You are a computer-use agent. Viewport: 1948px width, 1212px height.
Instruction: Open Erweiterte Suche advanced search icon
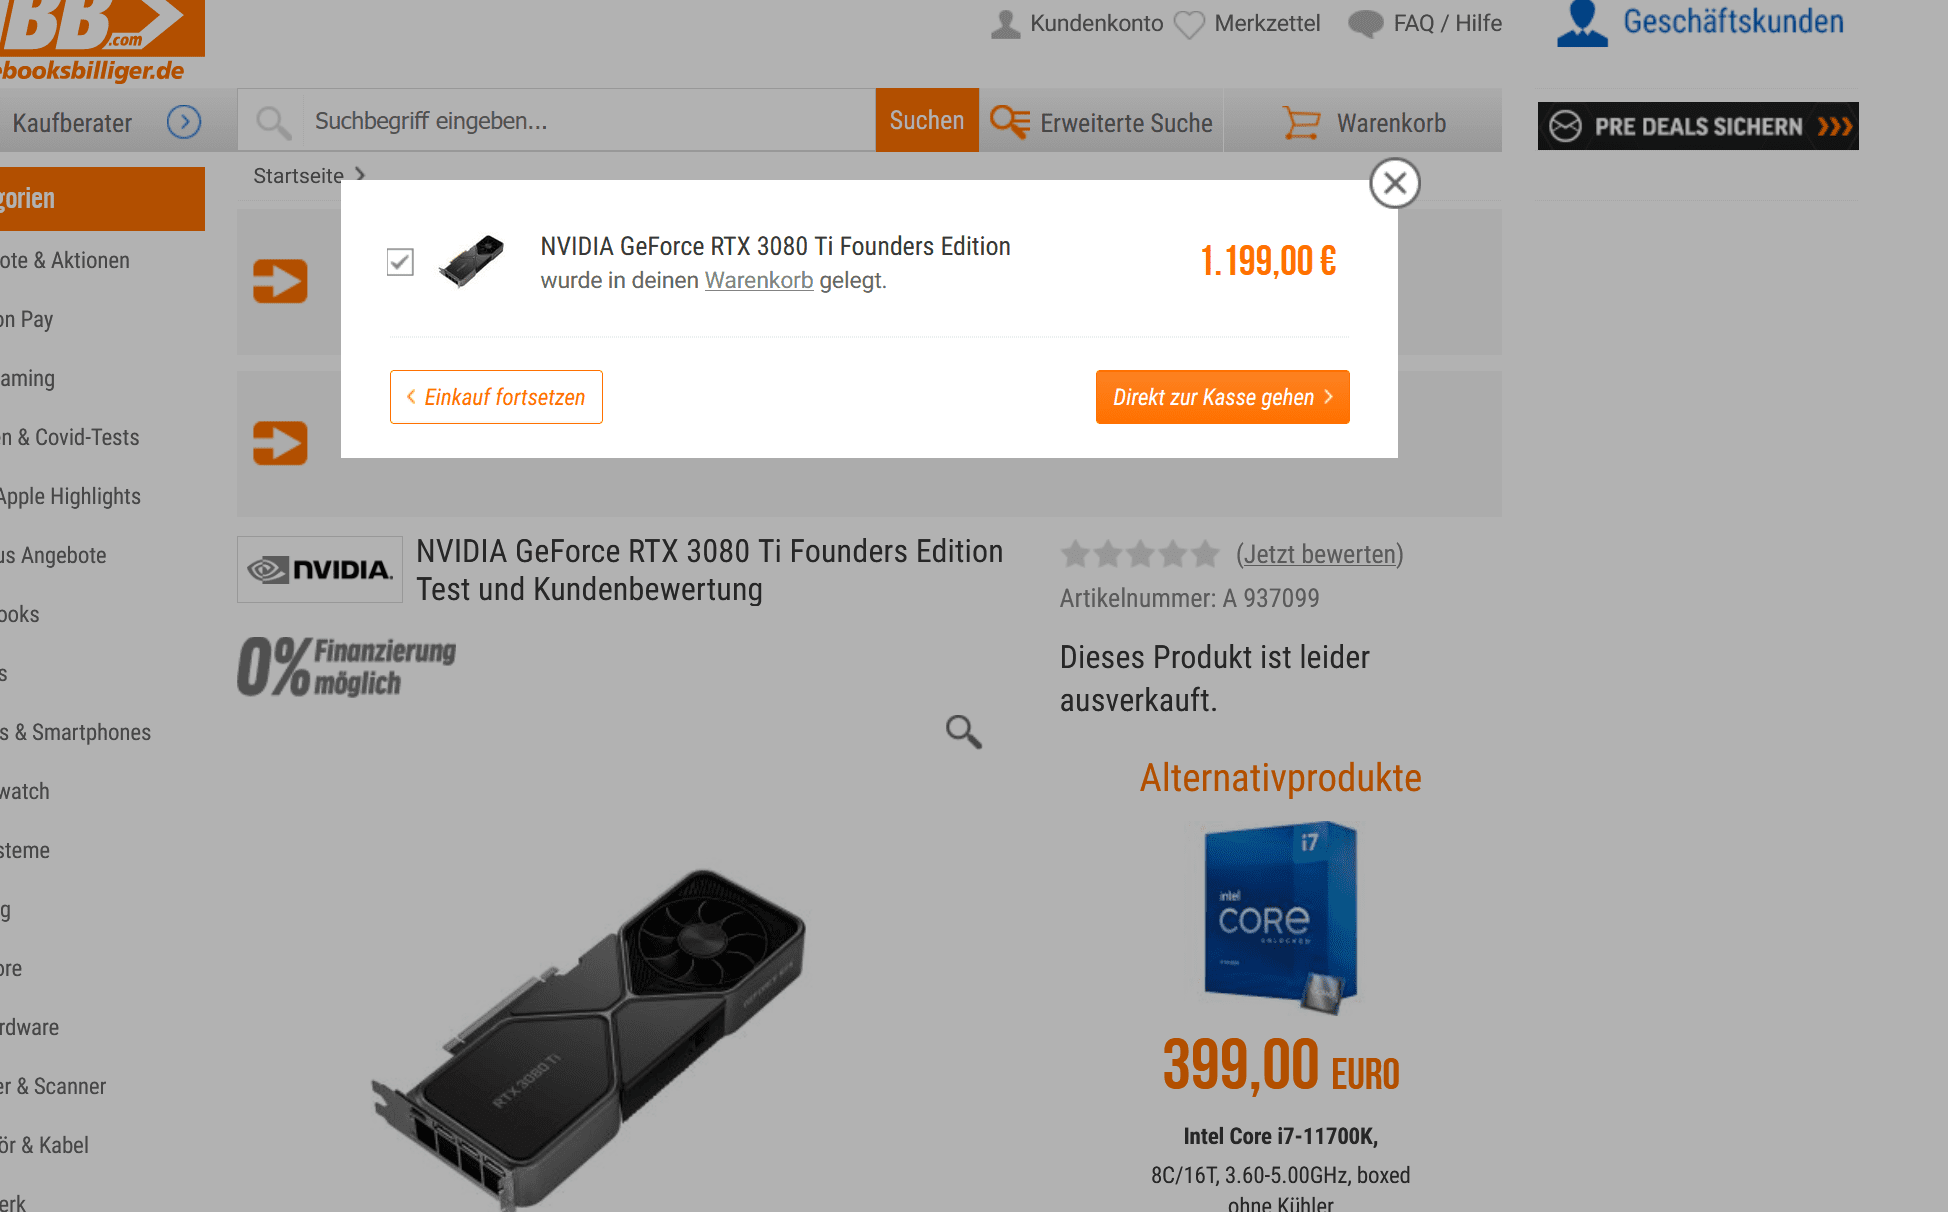coord(1010,122)
